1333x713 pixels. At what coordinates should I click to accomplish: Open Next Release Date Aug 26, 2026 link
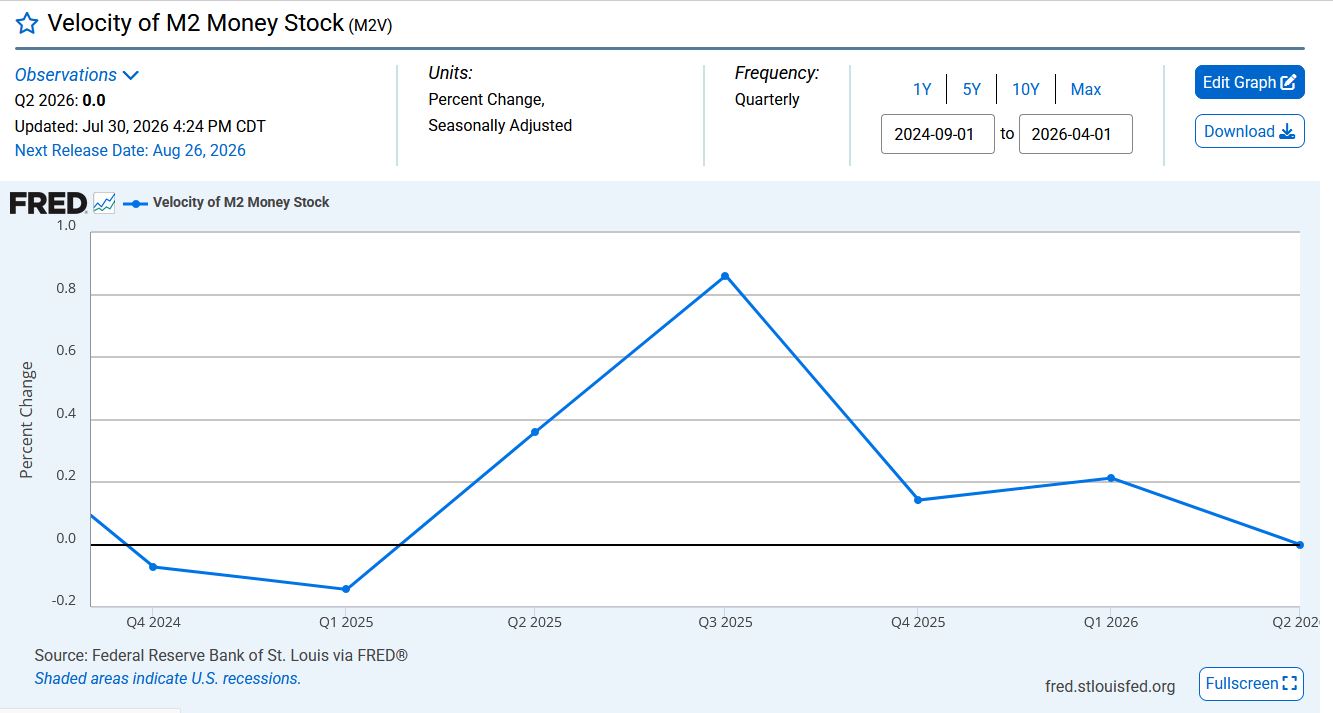(x=130, y=151)
